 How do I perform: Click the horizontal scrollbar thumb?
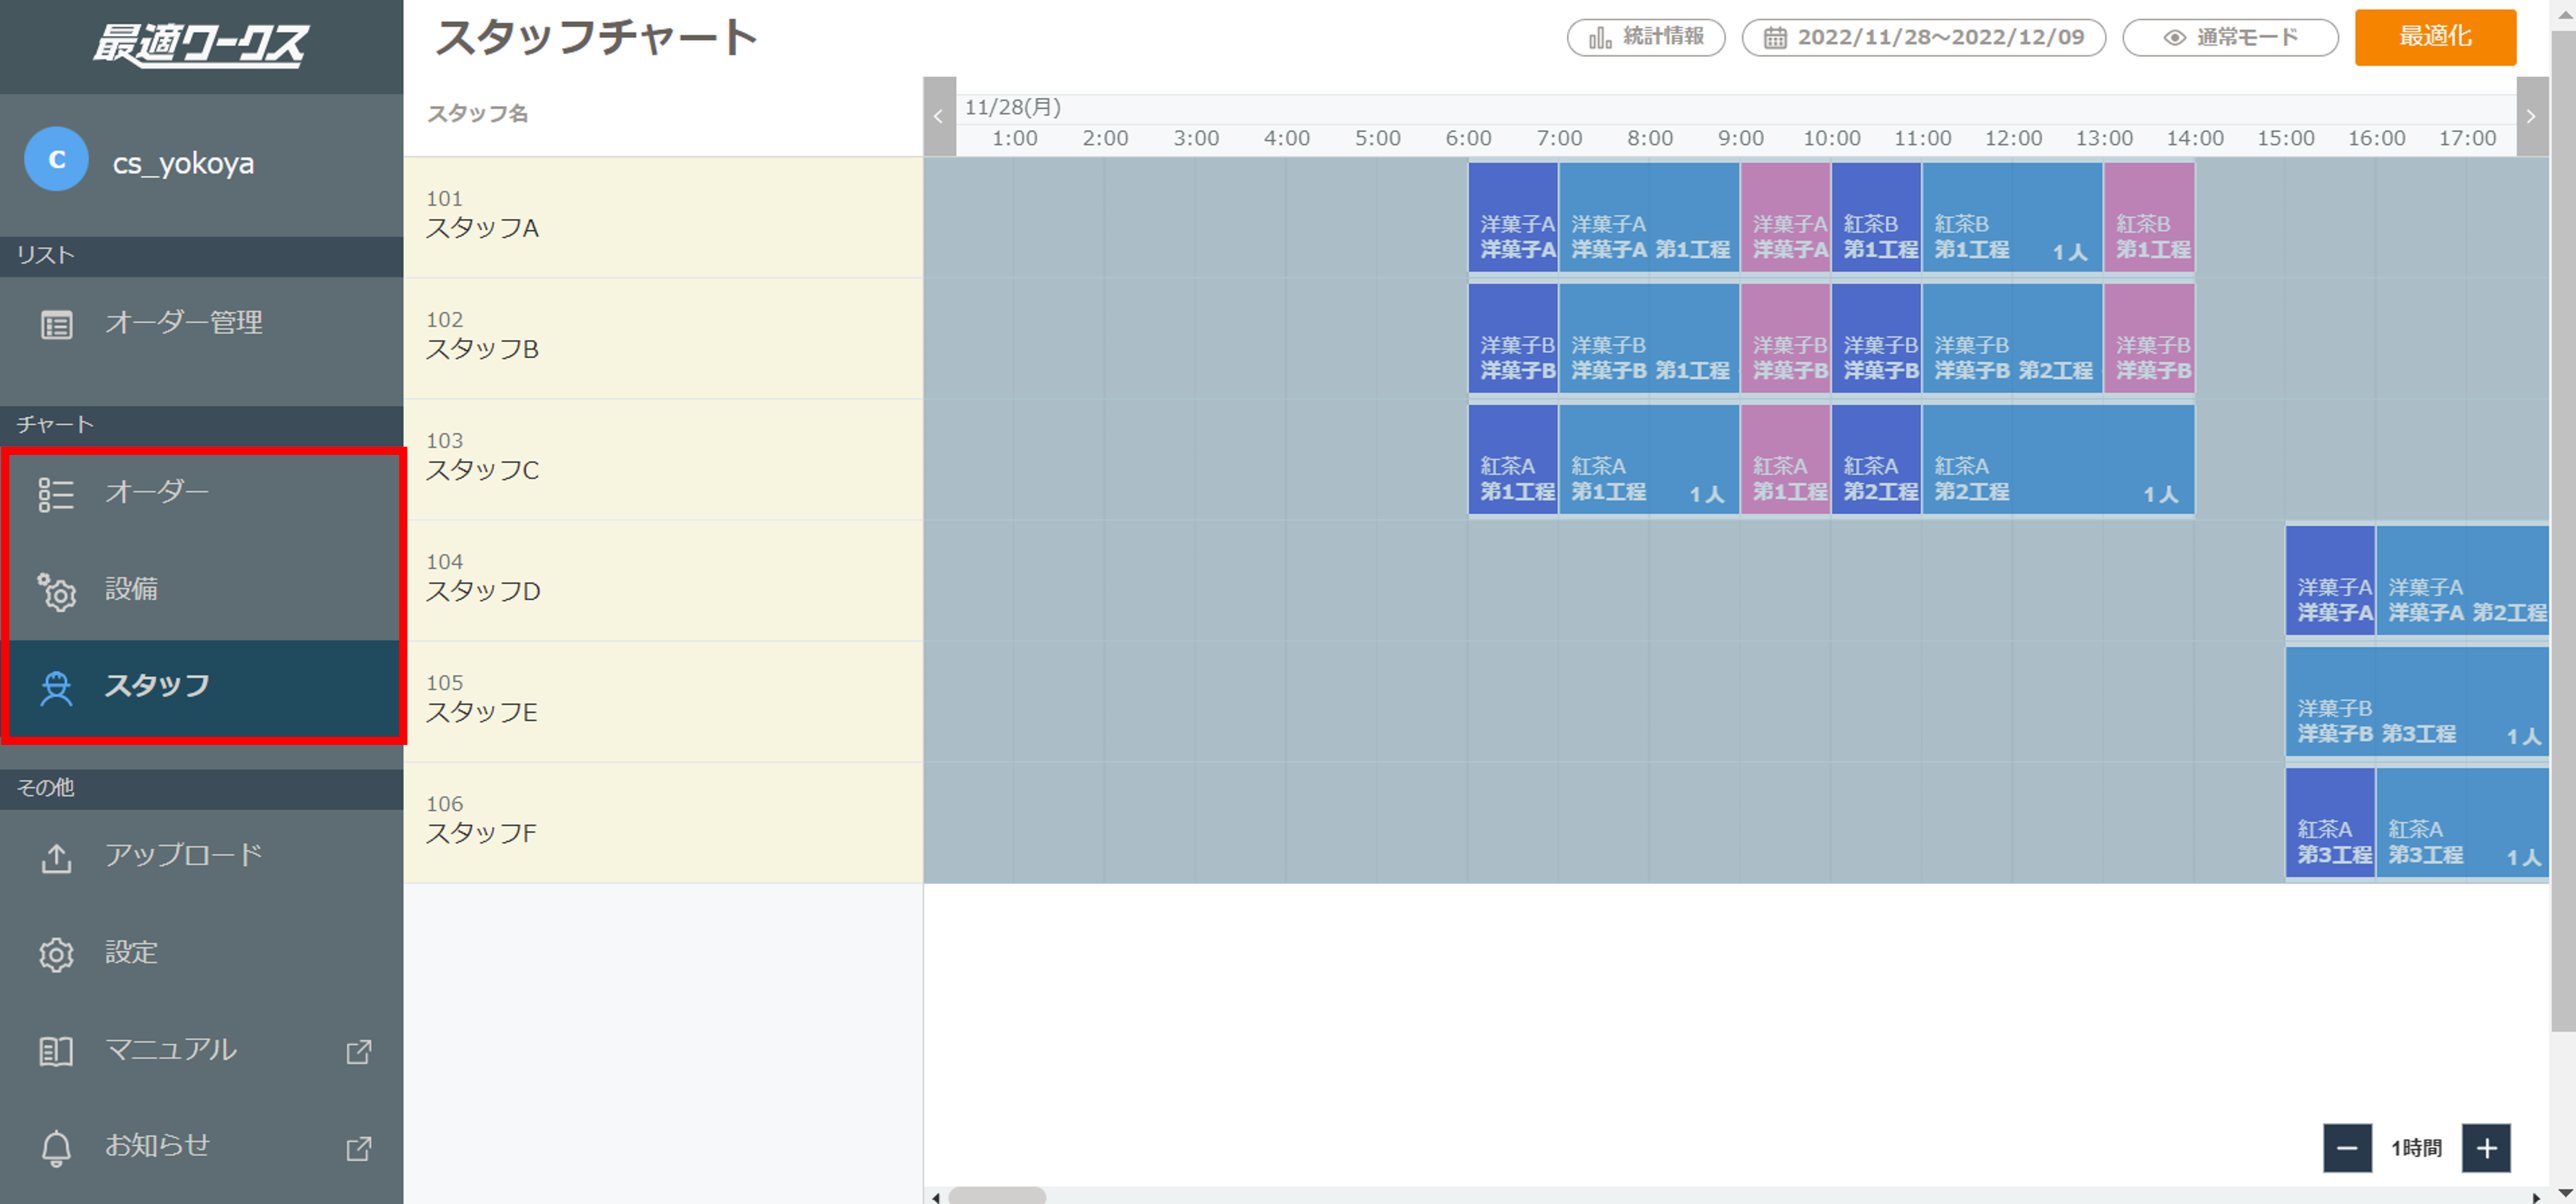point(996,1196)
